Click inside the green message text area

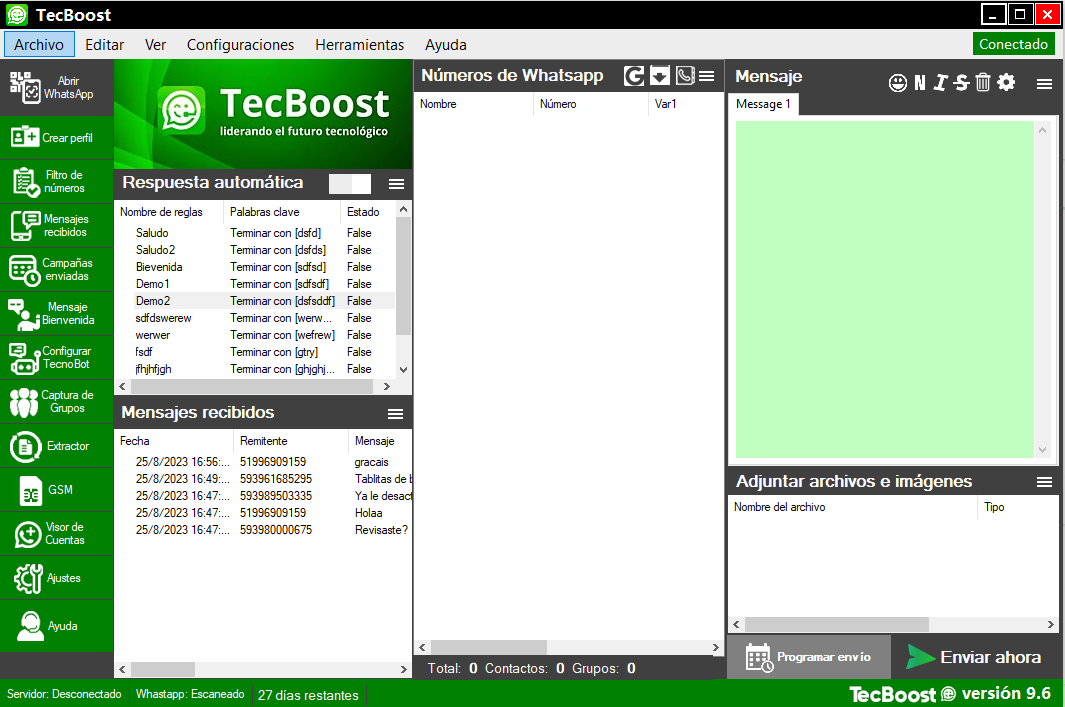tap(884, 289)
